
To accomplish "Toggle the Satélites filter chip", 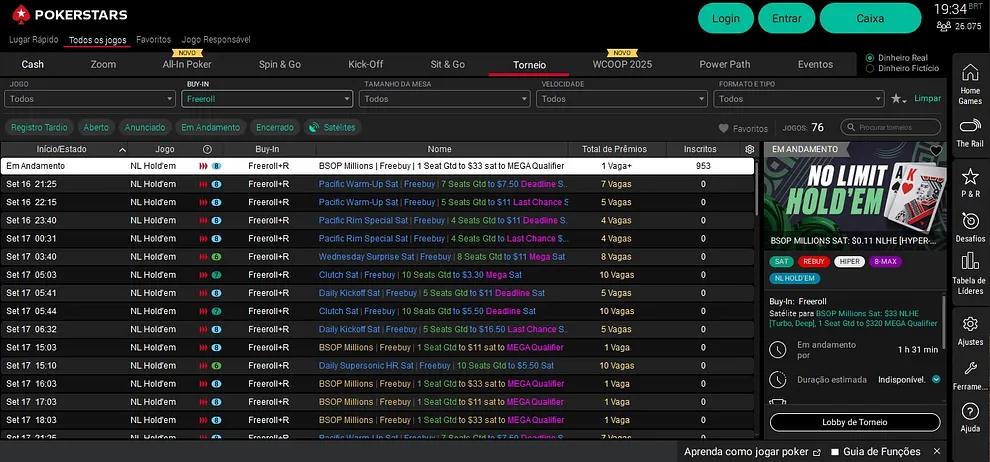I will (332, 127).
